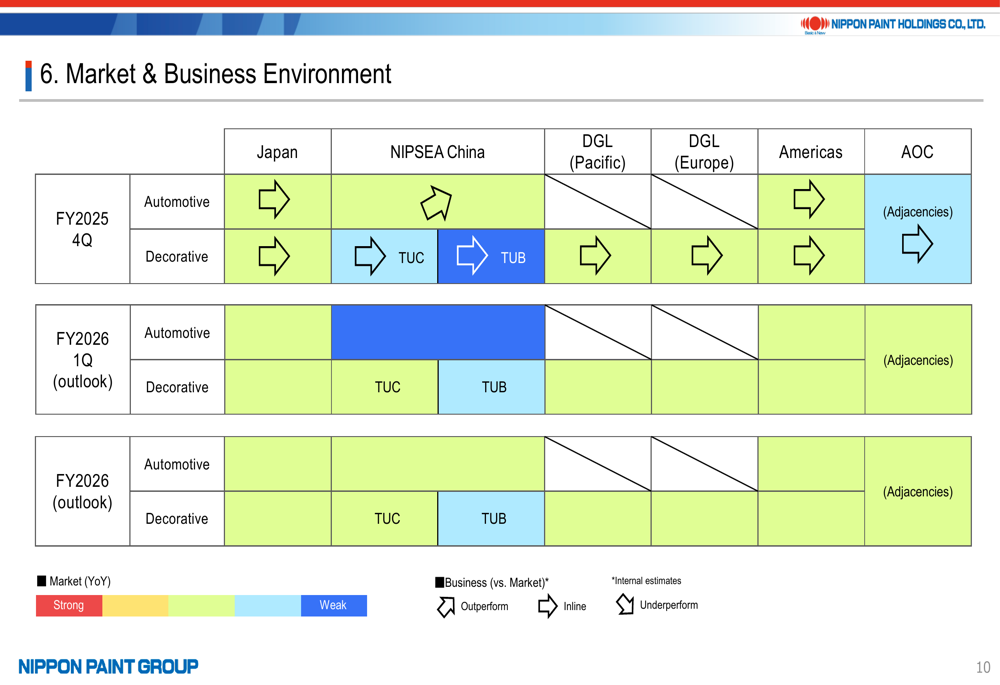Click the Americas Automotive arrow in FY2025 4Q

pyautogui.click(x=809, y=199)
